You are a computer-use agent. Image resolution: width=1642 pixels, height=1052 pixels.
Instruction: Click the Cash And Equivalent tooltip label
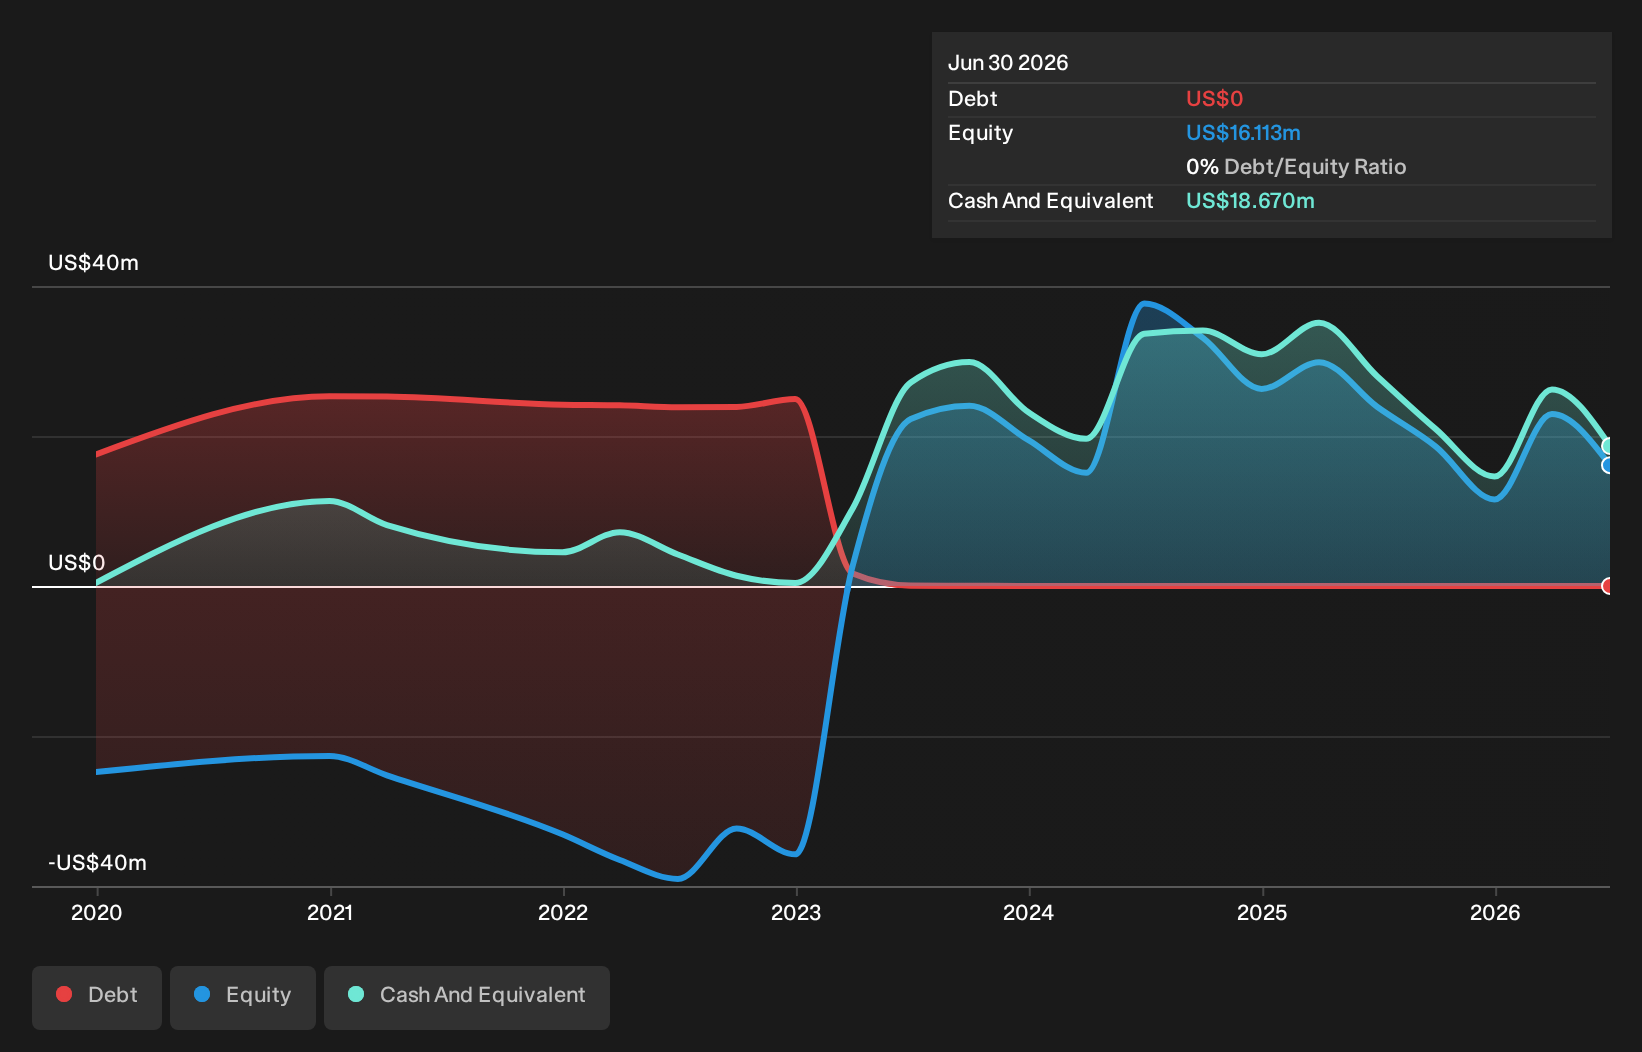click(1051, 201)
